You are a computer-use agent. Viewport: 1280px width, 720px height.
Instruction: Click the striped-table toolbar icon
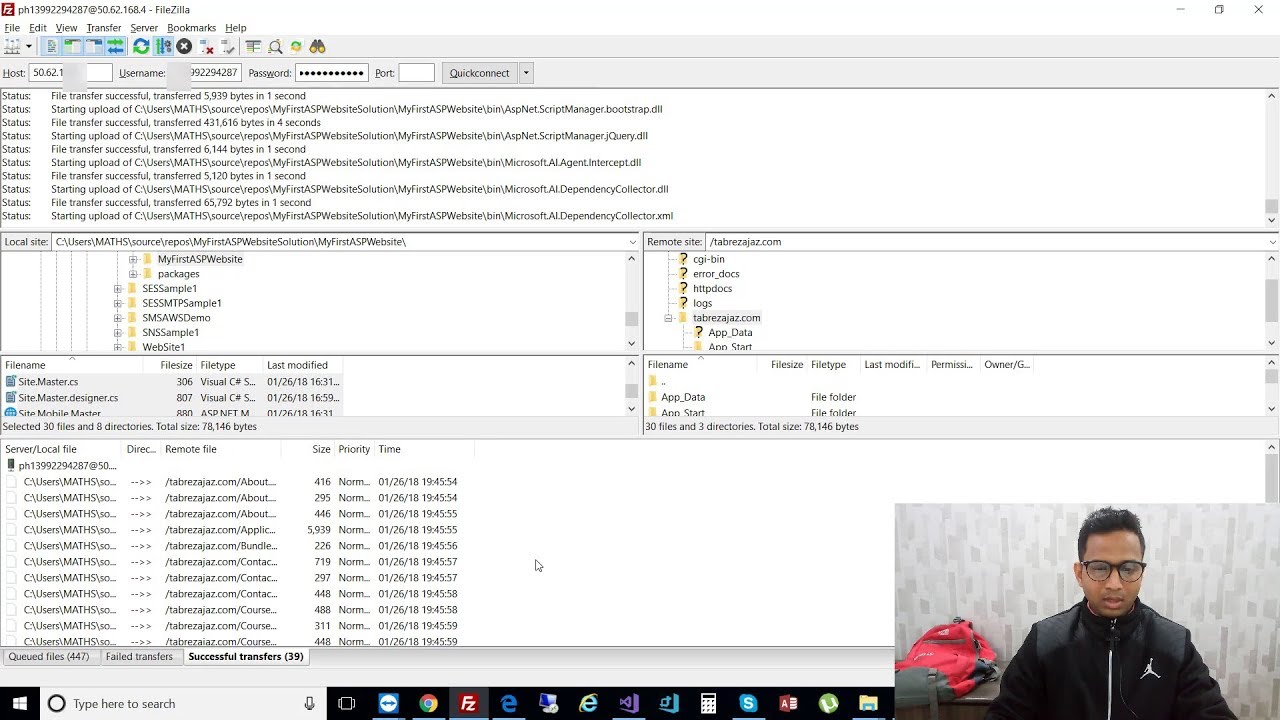(x=253, y=47)
